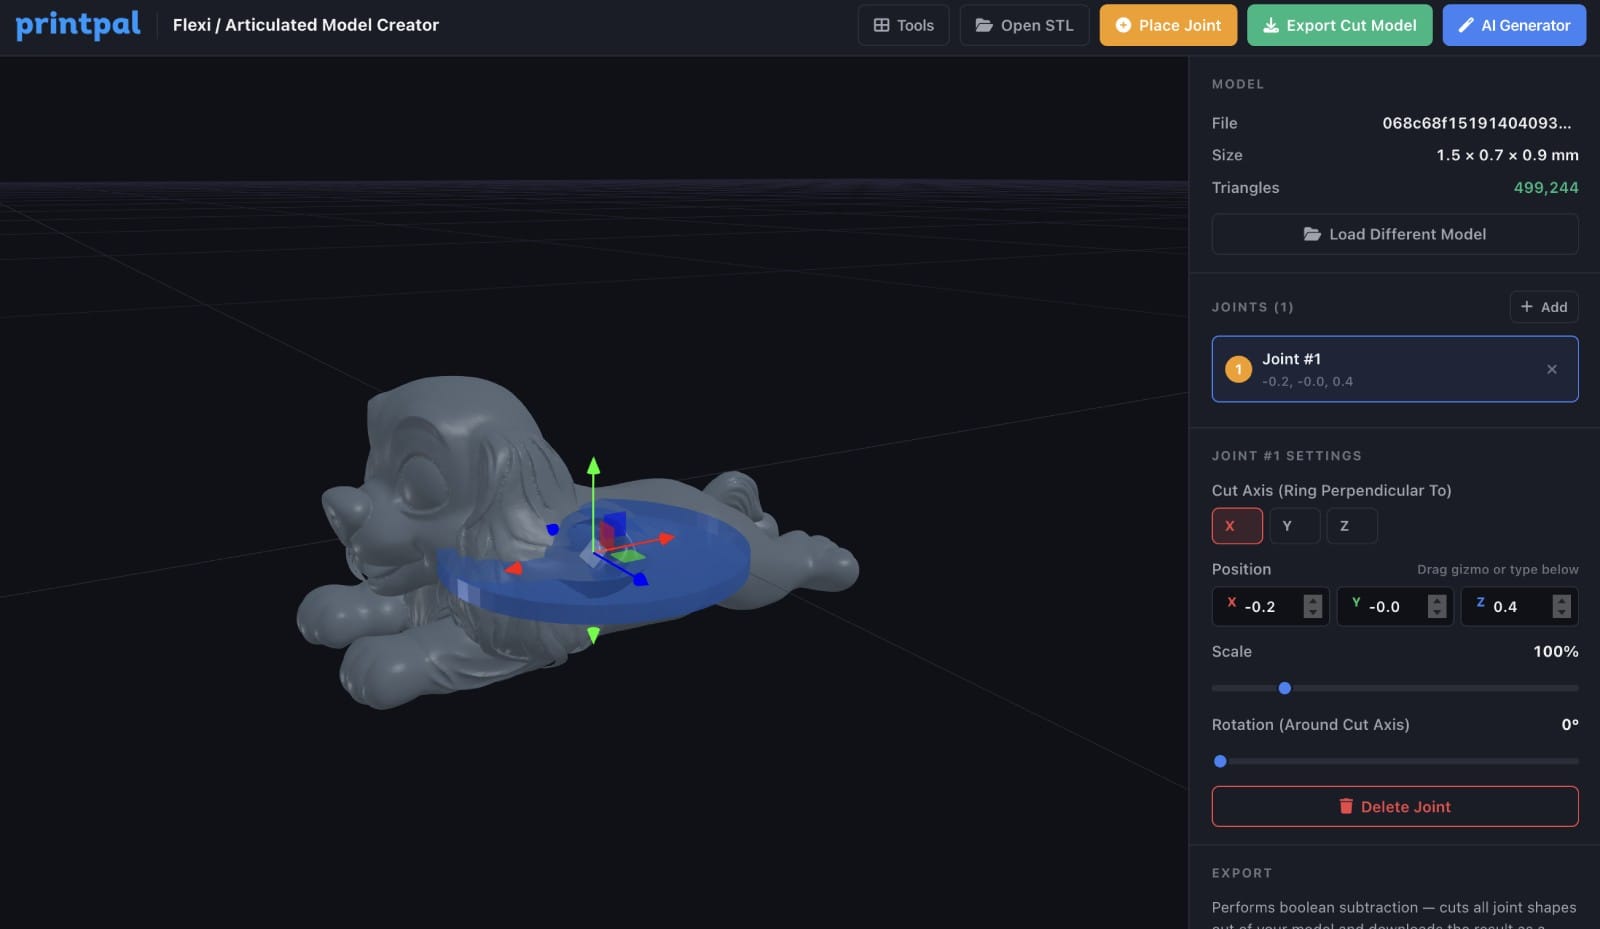The width and height of the screenshot is (1600, 929).
Task: Click Load Different Model
Action: (1394, 234)
